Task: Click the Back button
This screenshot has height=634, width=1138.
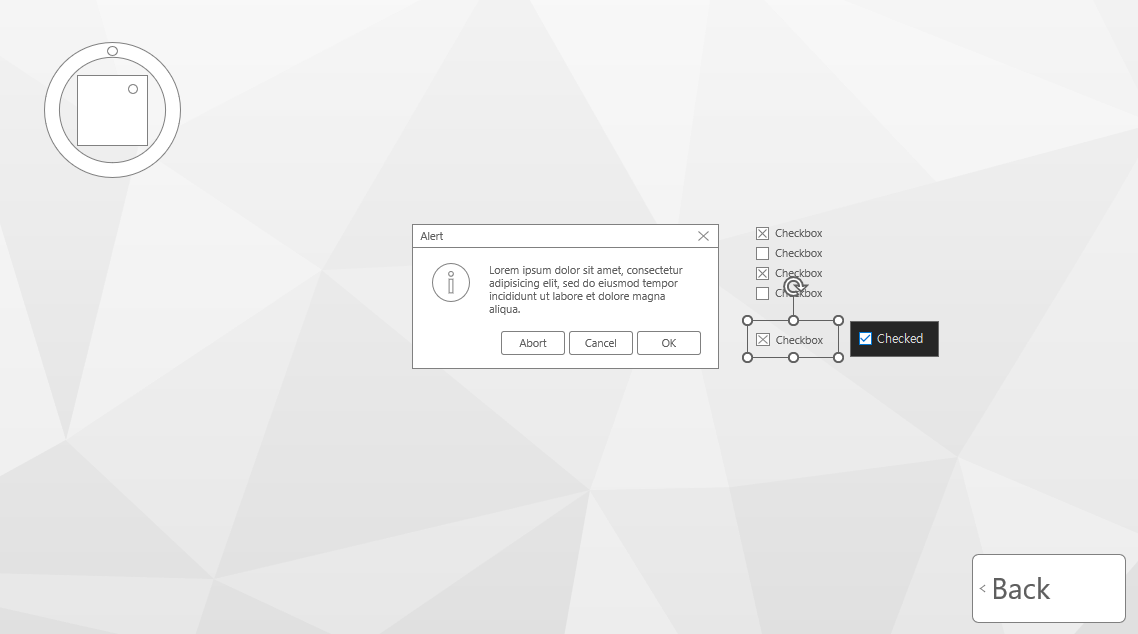Action: [1049, 588]
